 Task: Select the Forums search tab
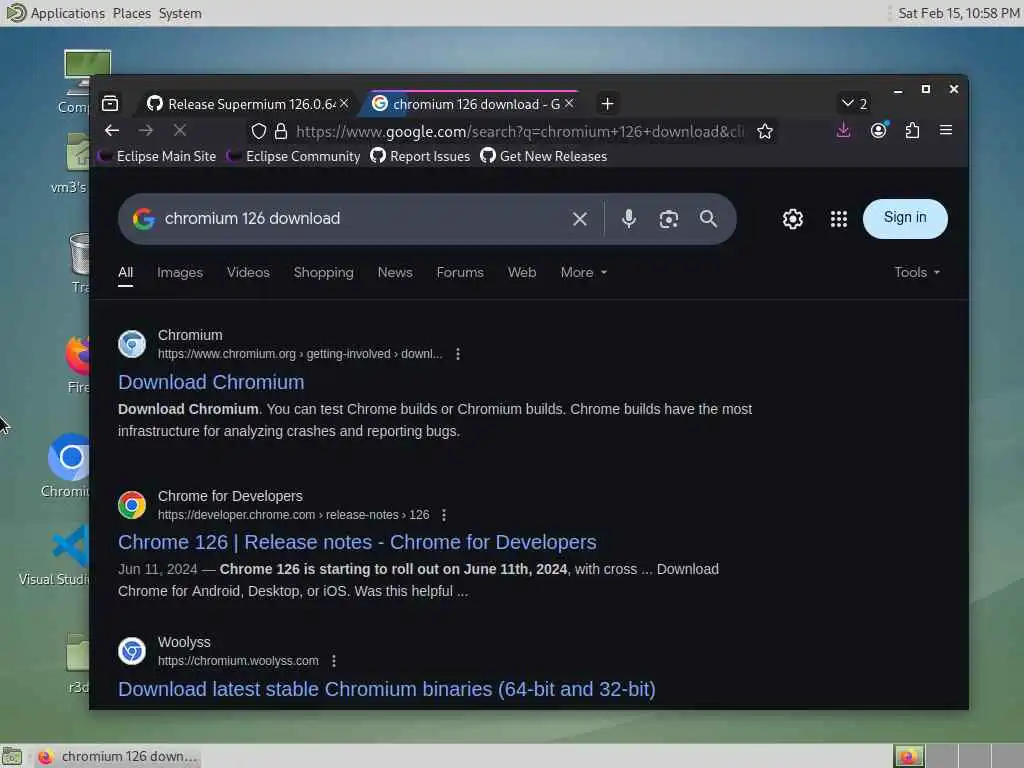click(460, 272)
